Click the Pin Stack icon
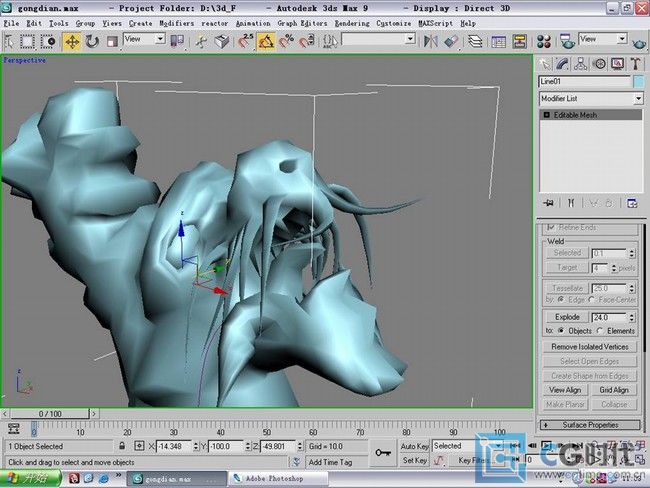Screen dimensions: 650x488 pos(549,203)
